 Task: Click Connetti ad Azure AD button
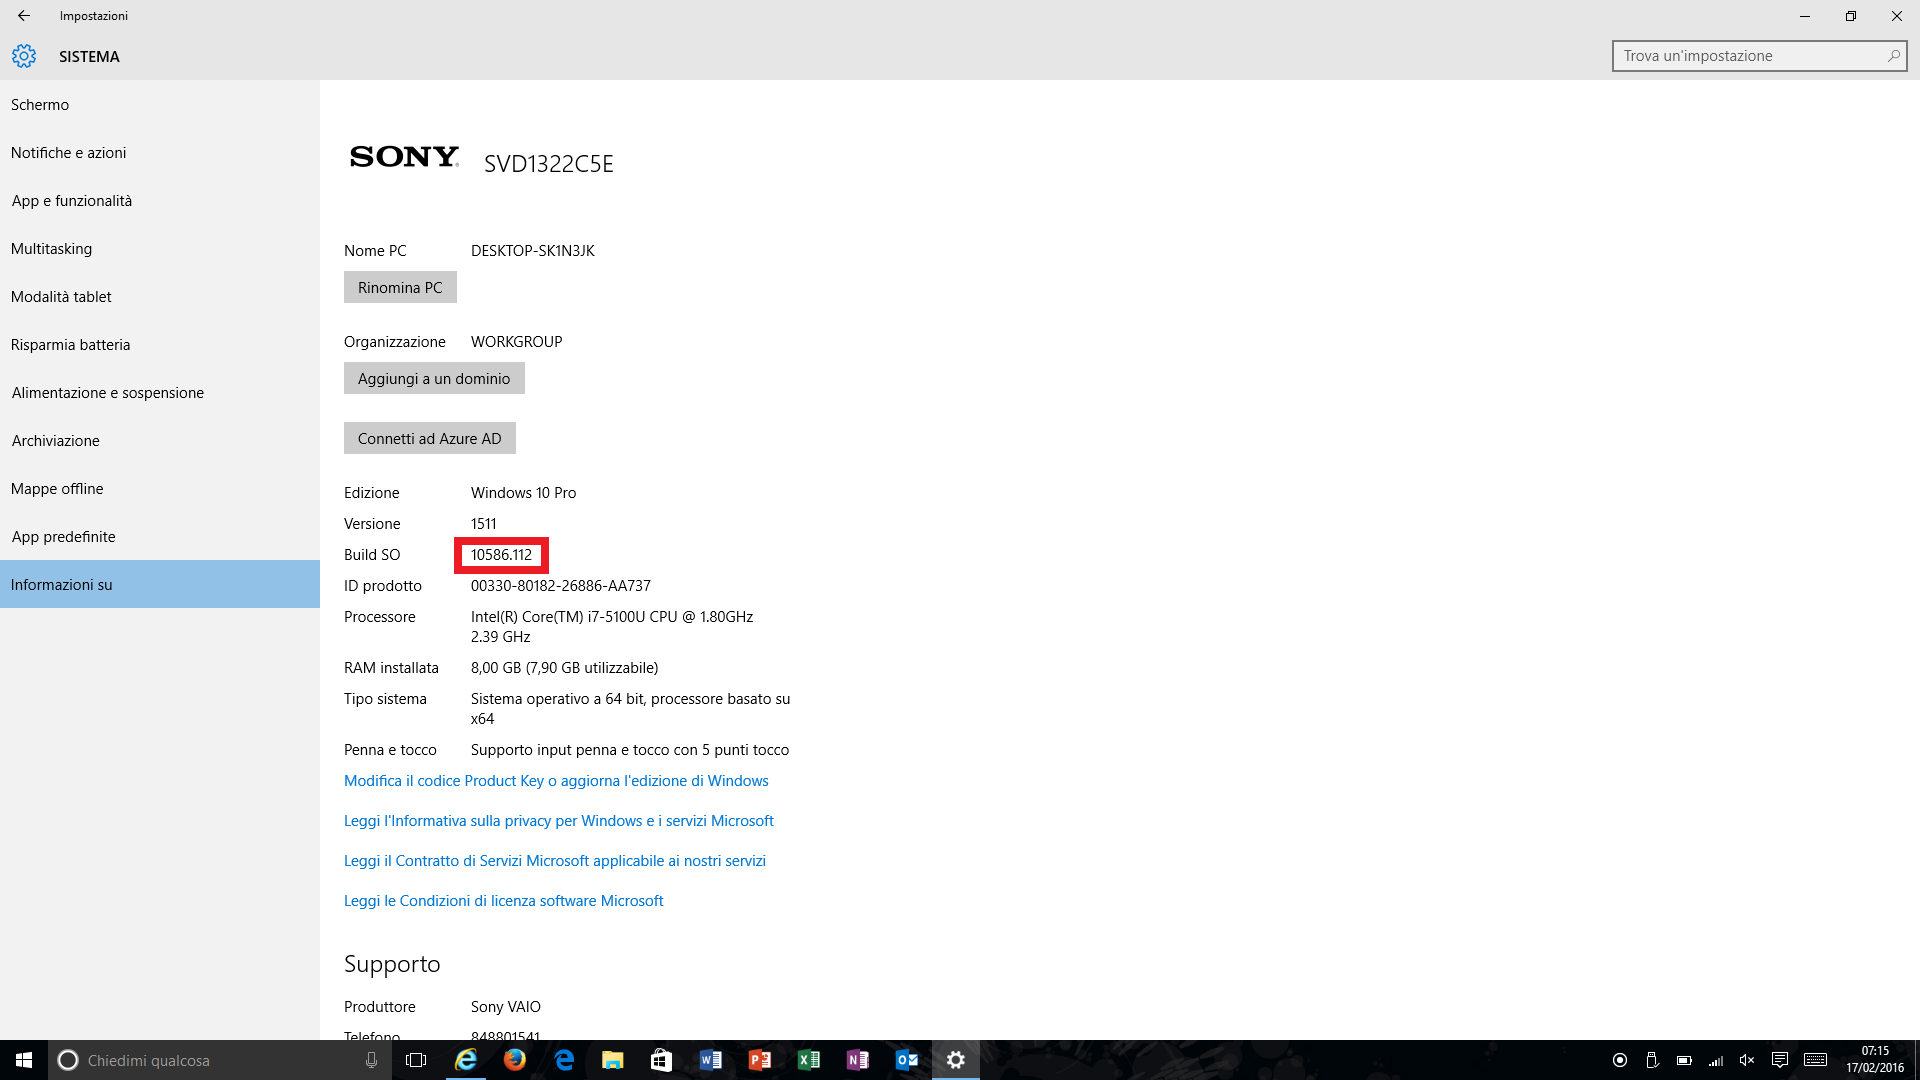tap(430, 438)
